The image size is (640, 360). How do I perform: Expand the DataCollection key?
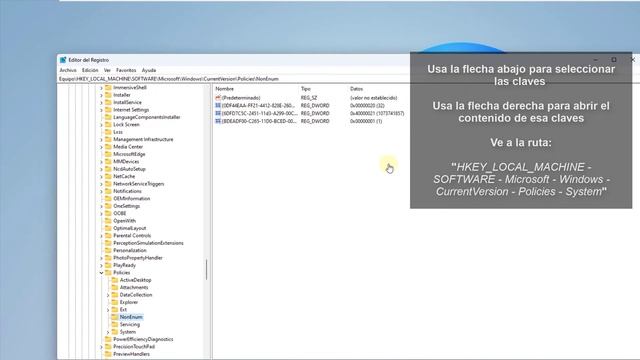(x=108, y=295)
